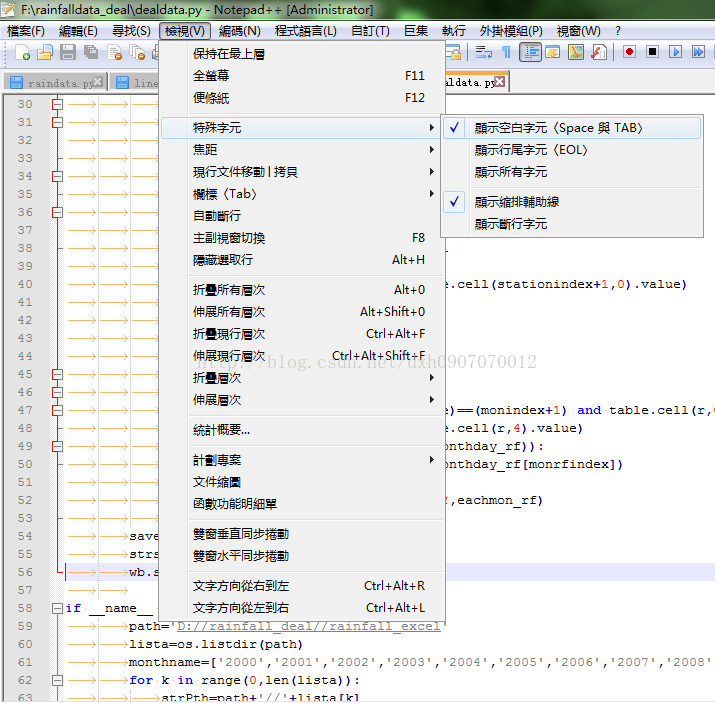Open the 檔案(F) menu
Screen dimensions: 715x703
pos(26,31)
